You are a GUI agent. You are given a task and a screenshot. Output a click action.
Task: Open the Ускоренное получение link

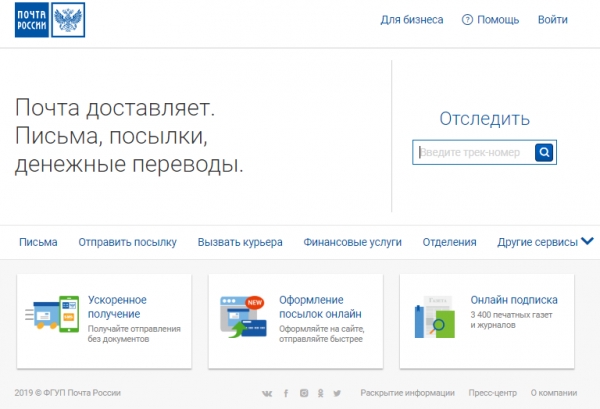point(117,307)
